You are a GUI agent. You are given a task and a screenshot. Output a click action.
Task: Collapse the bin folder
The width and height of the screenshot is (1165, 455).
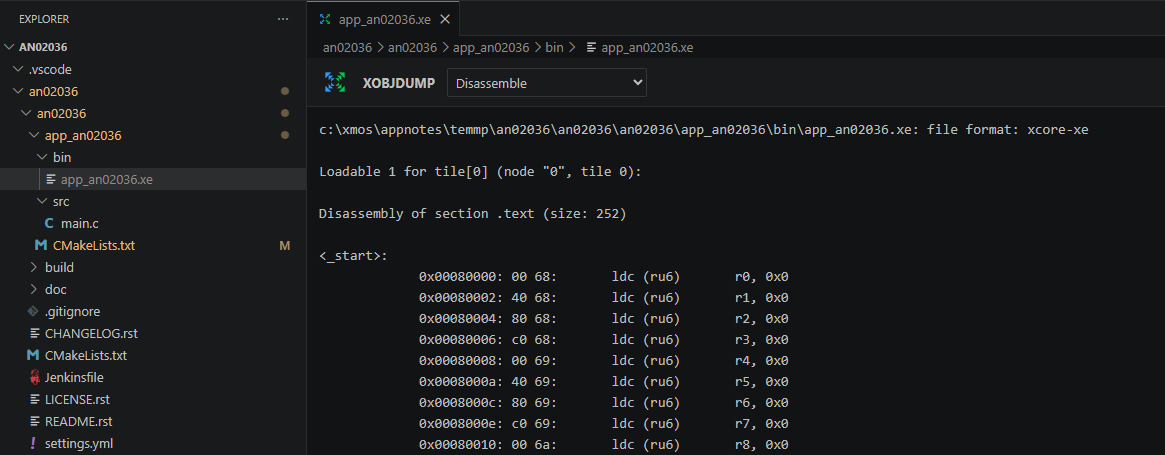42,158
